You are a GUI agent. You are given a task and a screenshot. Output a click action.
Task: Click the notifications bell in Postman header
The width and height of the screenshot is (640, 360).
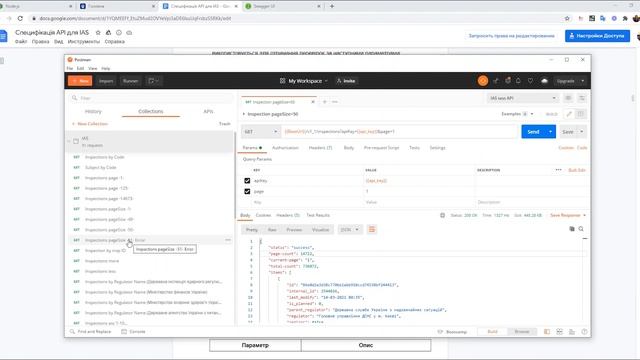point(518,81)
